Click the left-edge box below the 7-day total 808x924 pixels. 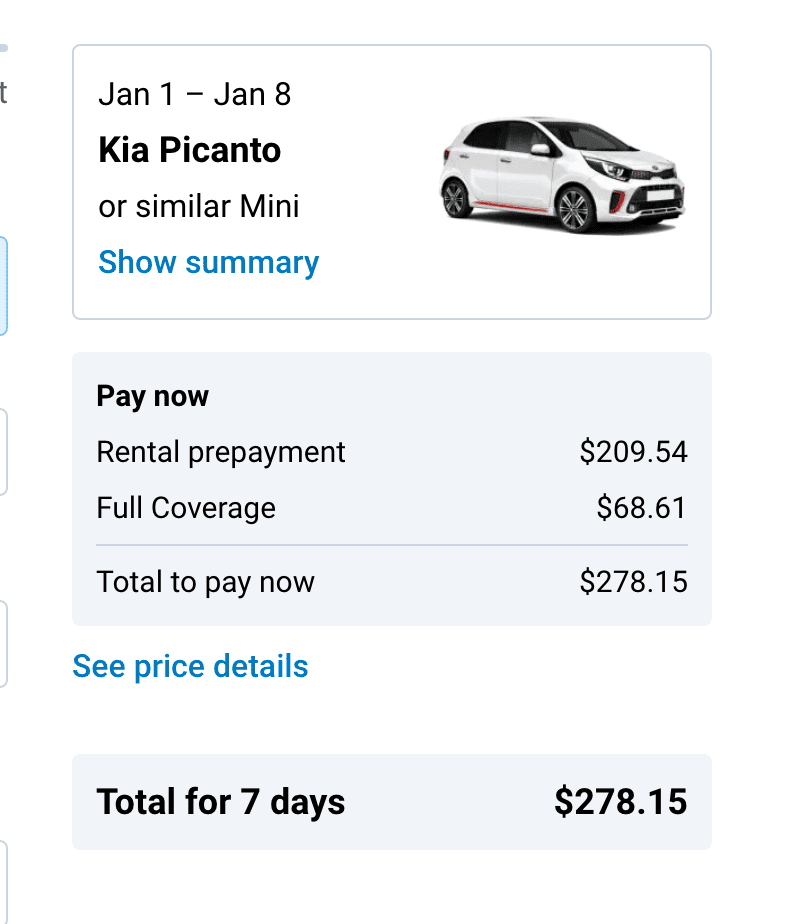[3, 880]
